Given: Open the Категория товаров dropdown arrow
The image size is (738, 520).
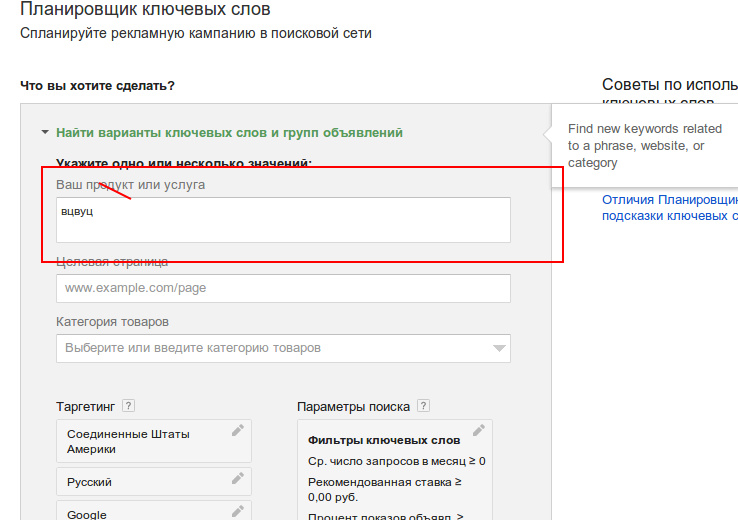Looking at the screenshot, I should tap(499, 348).
